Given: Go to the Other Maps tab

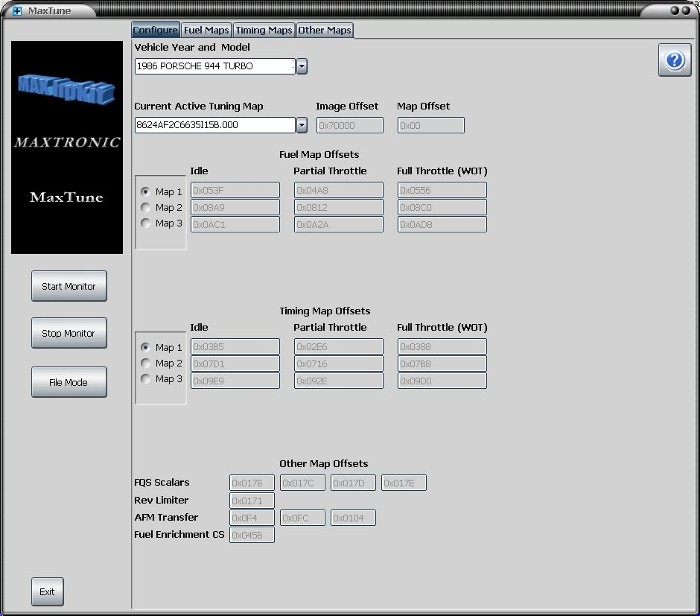Looking at the screenshot, I should pos(325,30).
